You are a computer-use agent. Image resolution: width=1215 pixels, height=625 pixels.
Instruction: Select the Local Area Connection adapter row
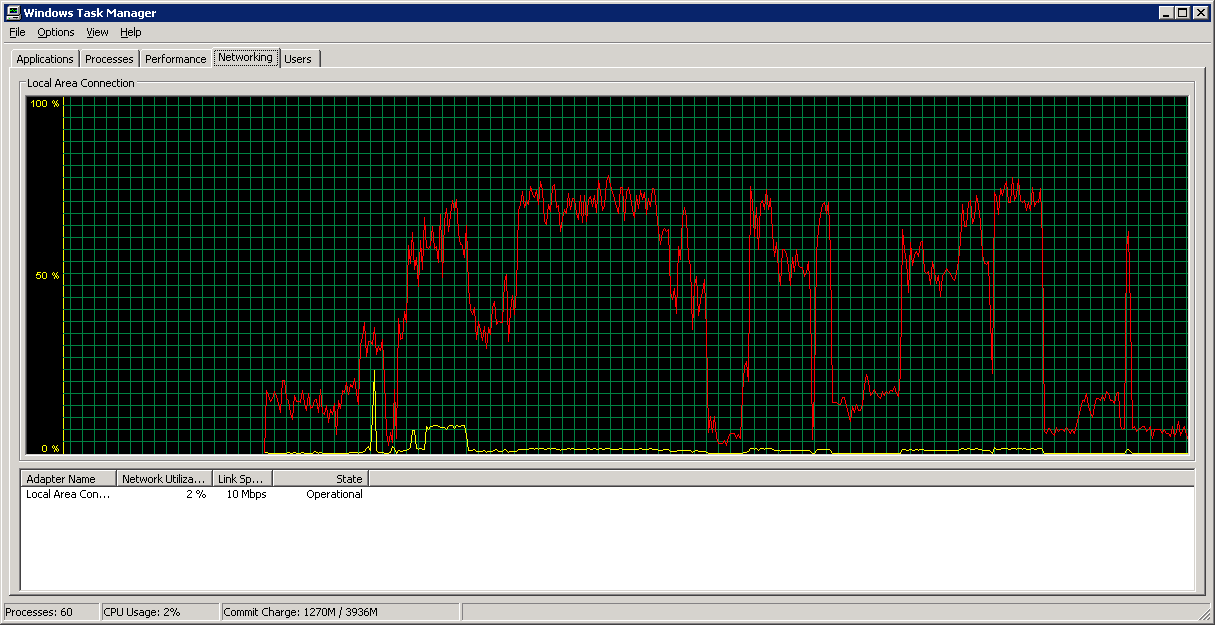pos(68,494)
